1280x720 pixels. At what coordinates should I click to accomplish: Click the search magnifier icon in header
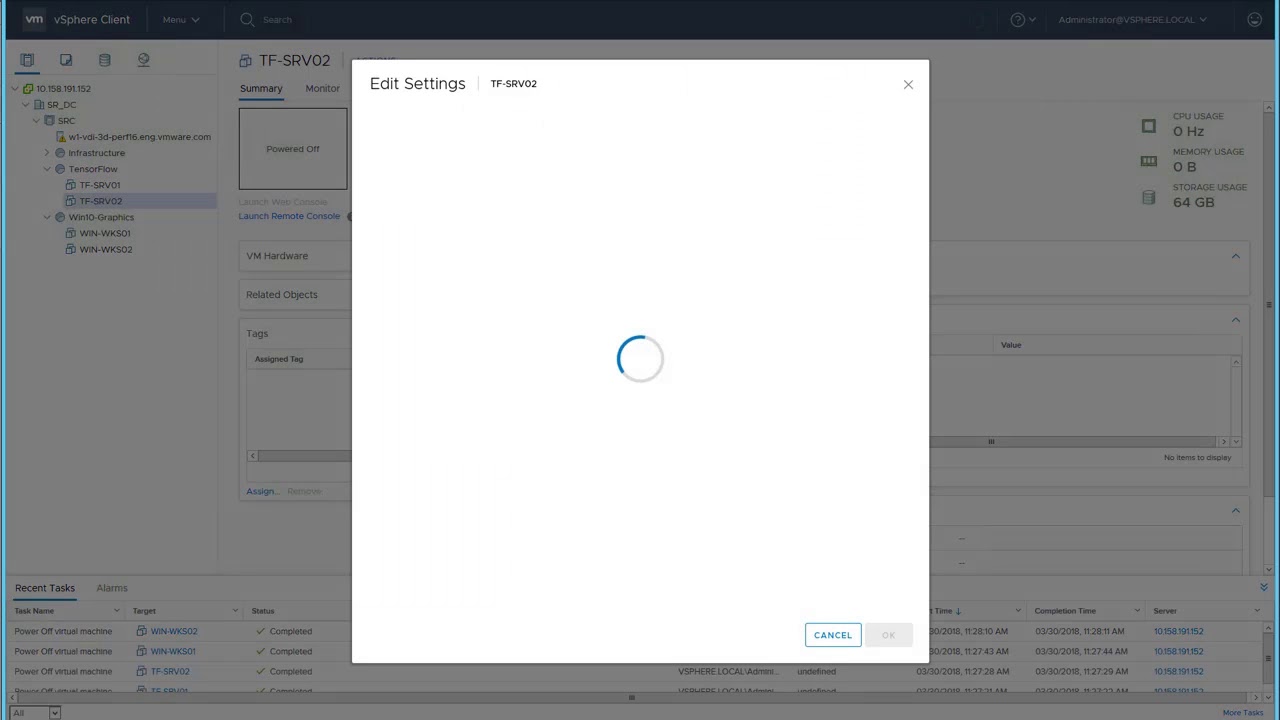point(247,19)
